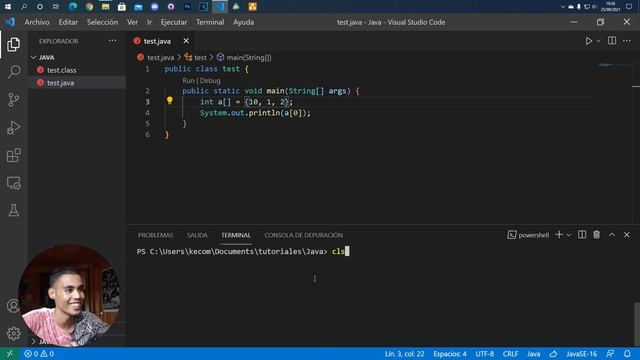Open the Editar menu
The height and width of the screenshot is (360, 640).
pyautogui.click(x=68, y=22)
